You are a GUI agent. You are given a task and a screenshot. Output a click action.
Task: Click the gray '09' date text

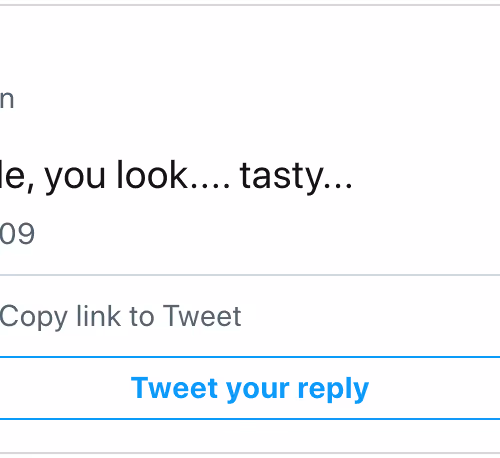(17, 234)
